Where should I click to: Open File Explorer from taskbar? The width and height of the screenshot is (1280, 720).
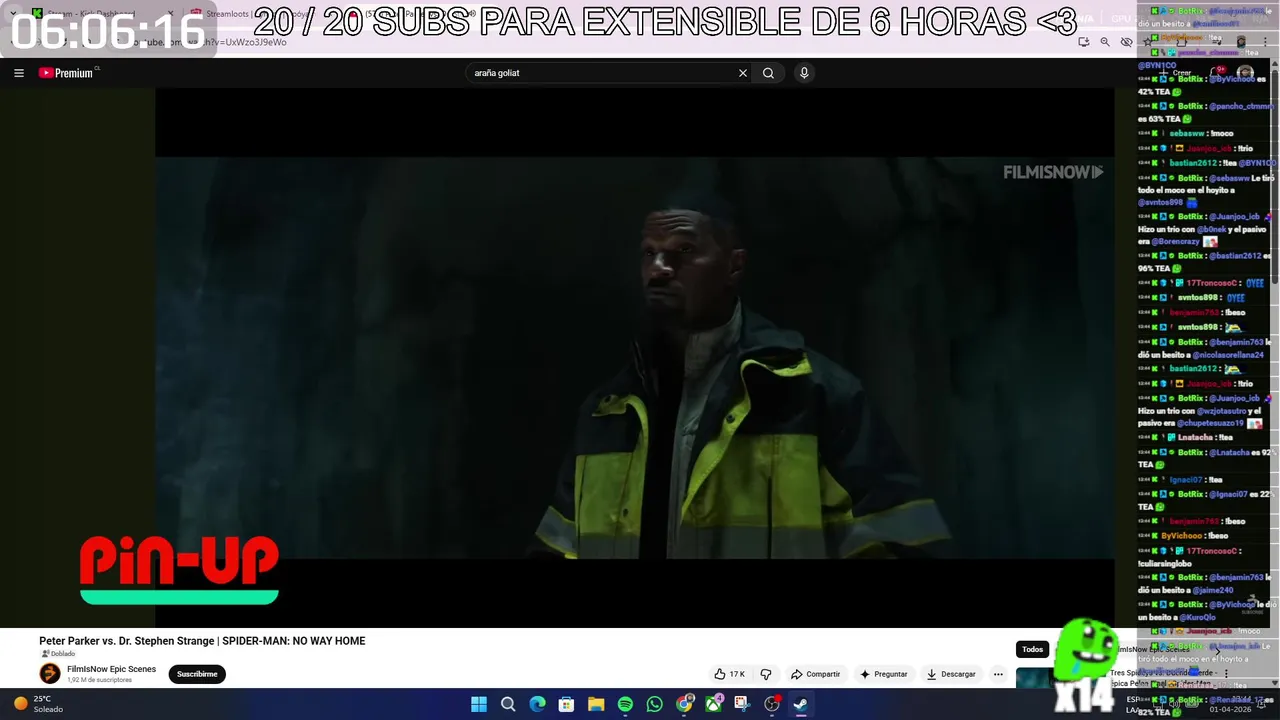click(596, 704)
